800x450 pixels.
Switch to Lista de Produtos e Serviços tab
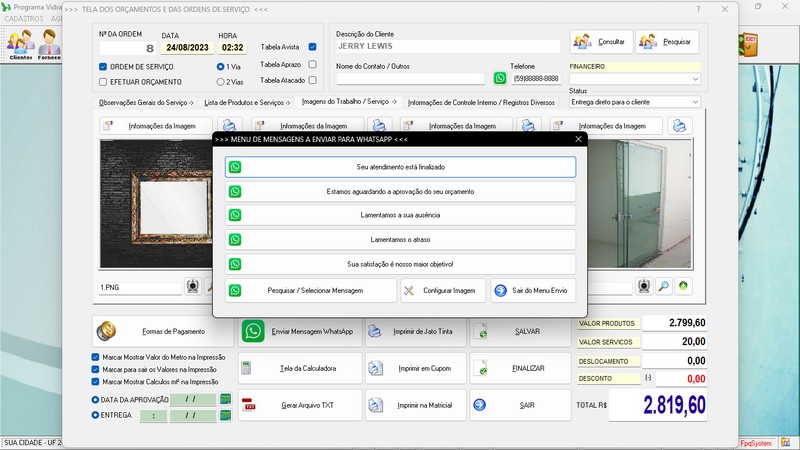click(247, 103)
